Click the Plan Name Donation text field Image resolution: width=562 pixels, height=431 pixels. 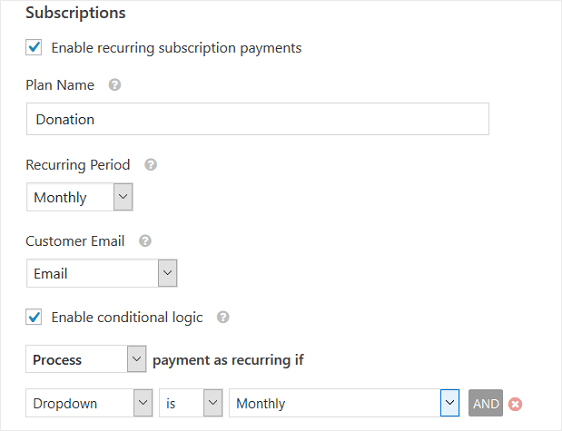point(257,119)
